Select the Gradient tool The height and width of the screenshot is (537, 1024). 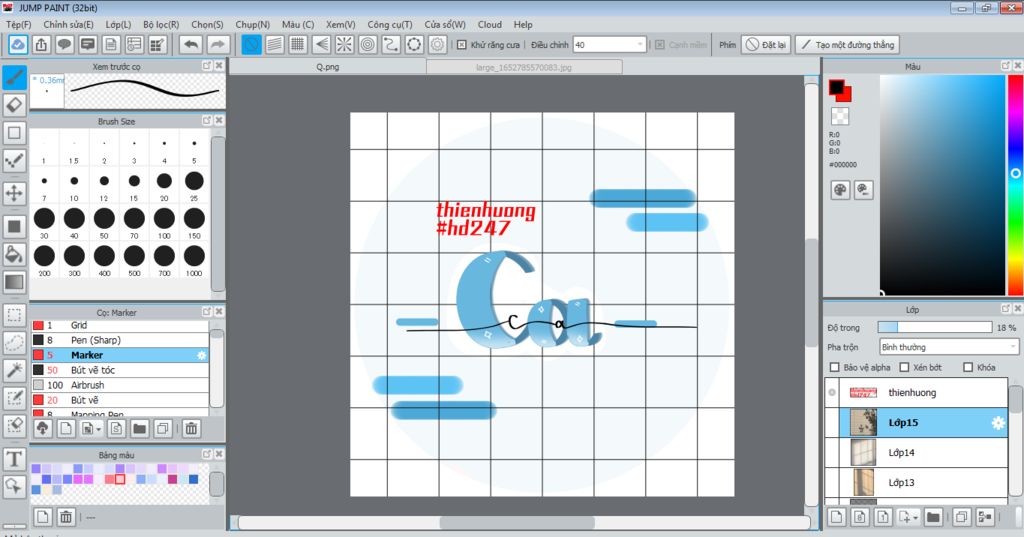click(x=14, y=282)
